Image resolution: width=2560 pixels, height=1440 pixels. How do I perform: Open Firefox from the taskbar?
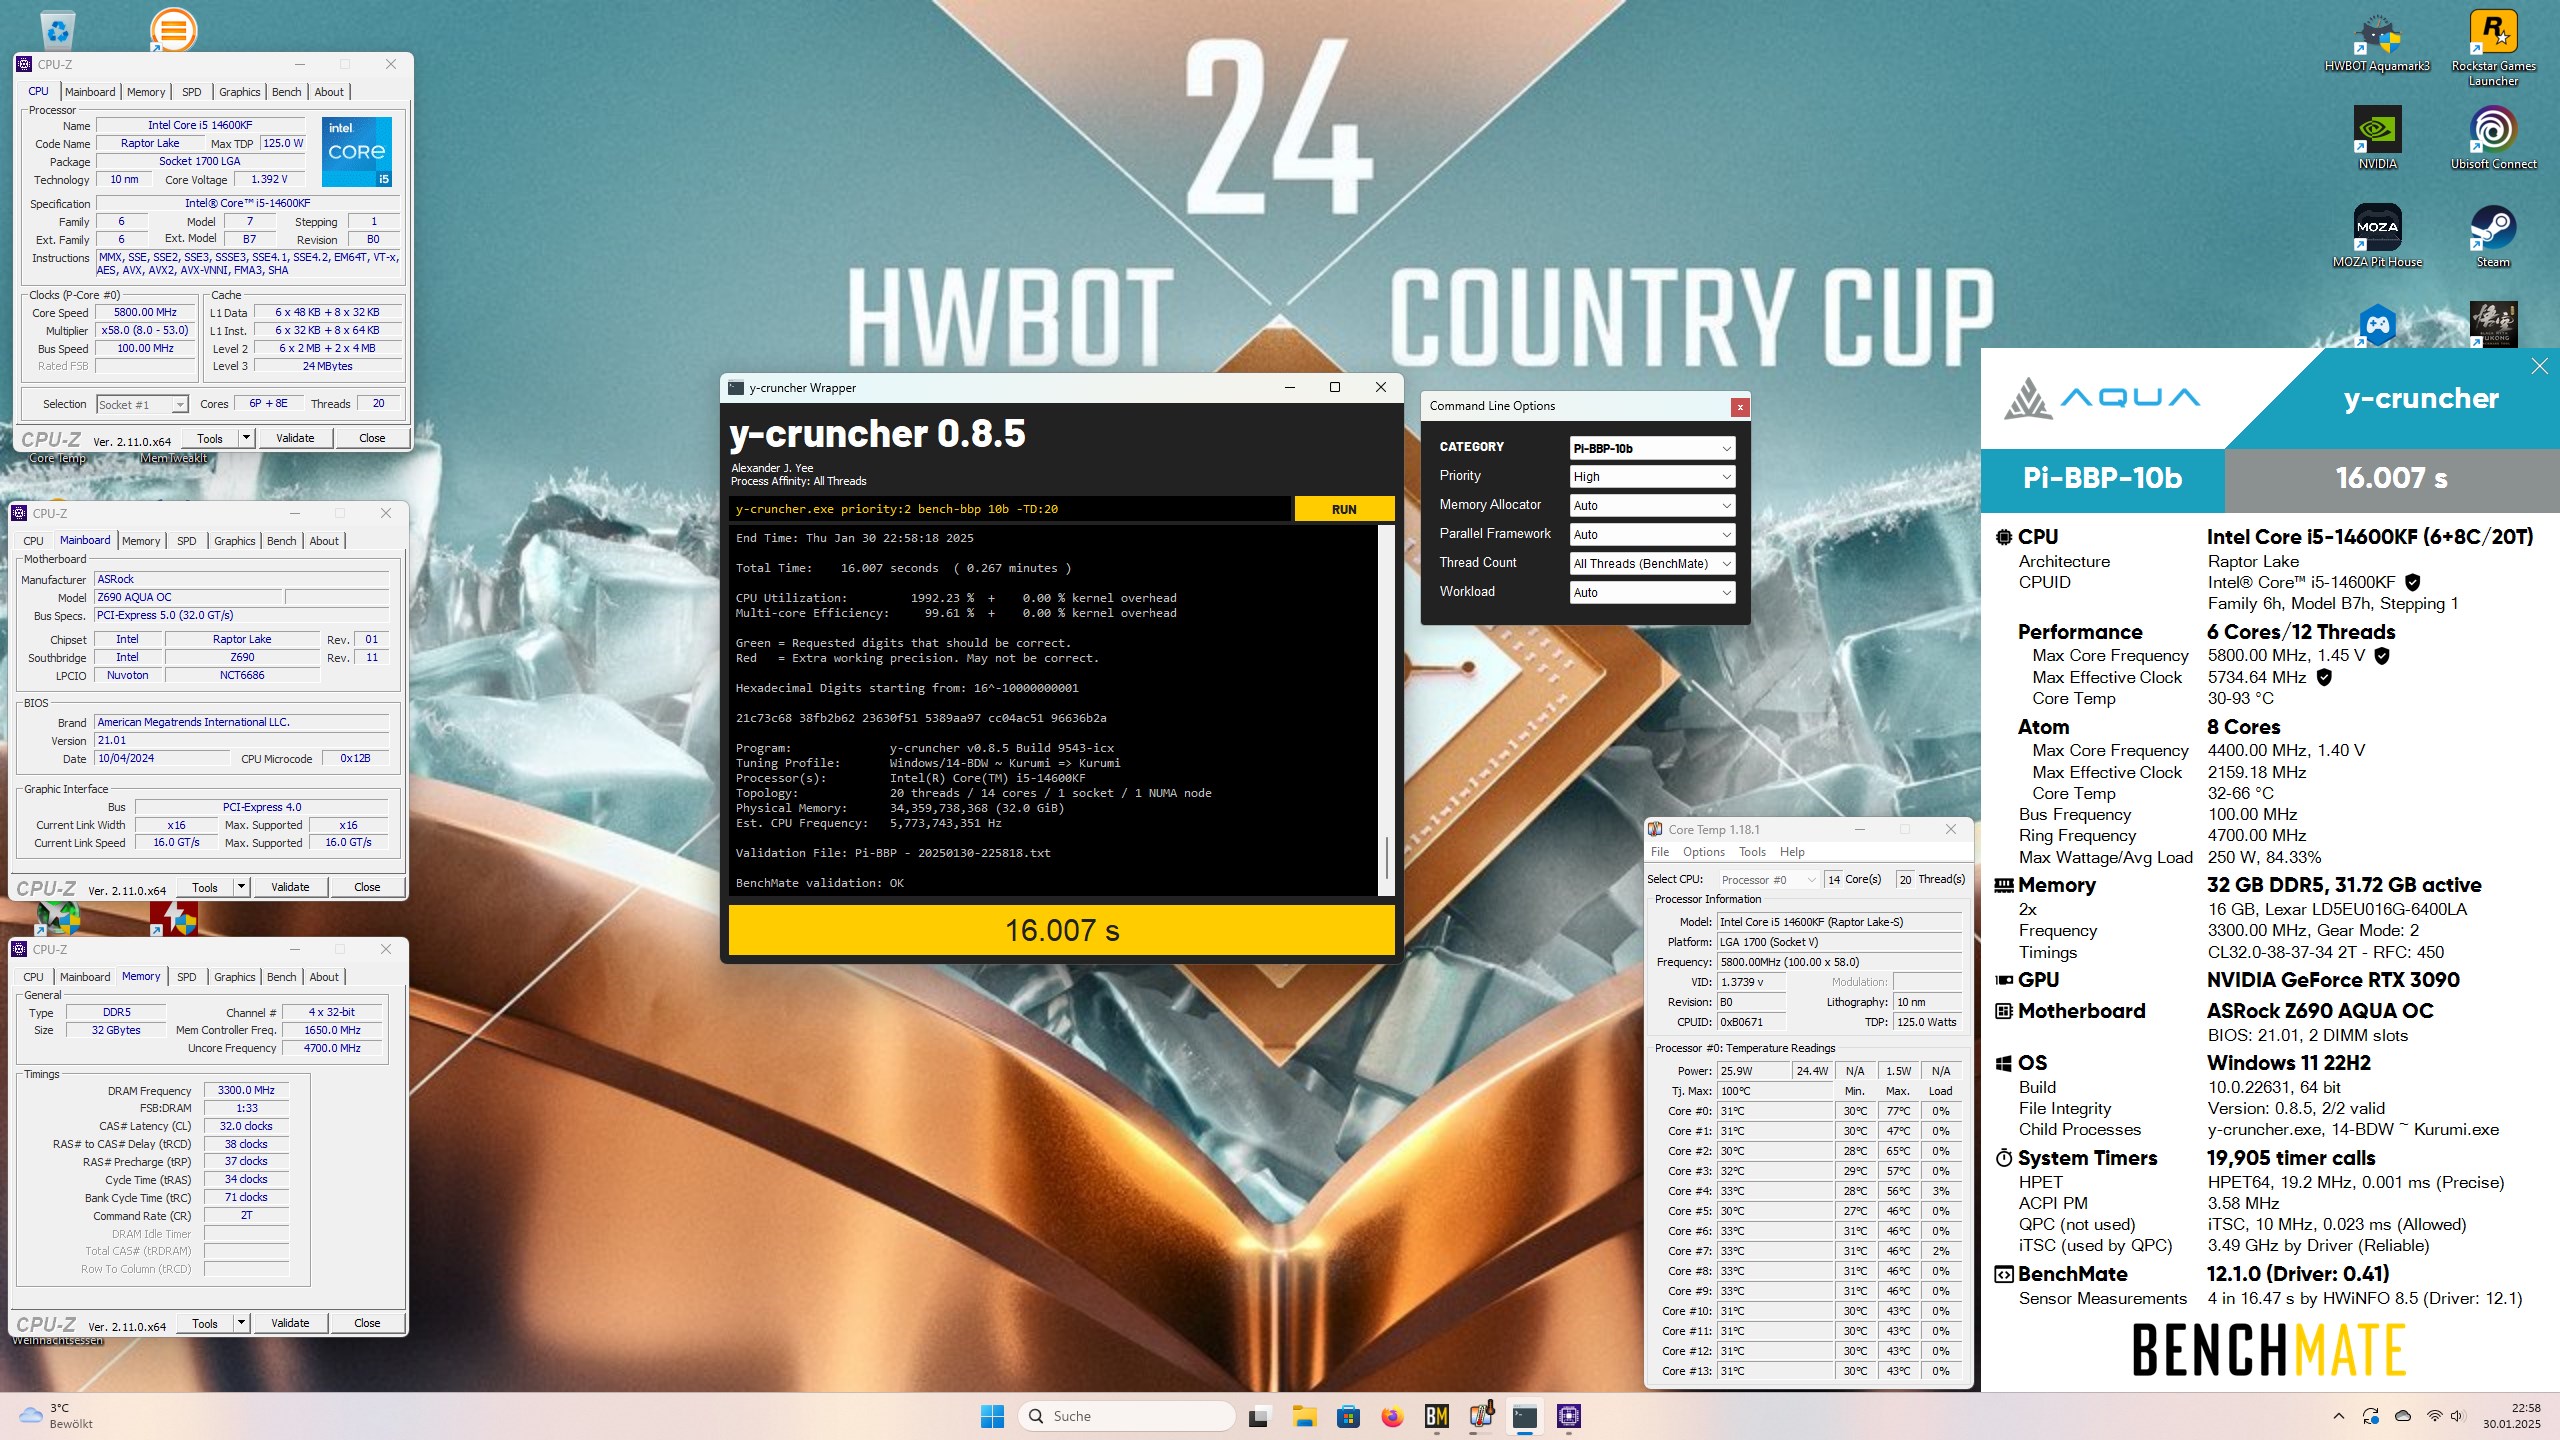tap(1392, 1416)
